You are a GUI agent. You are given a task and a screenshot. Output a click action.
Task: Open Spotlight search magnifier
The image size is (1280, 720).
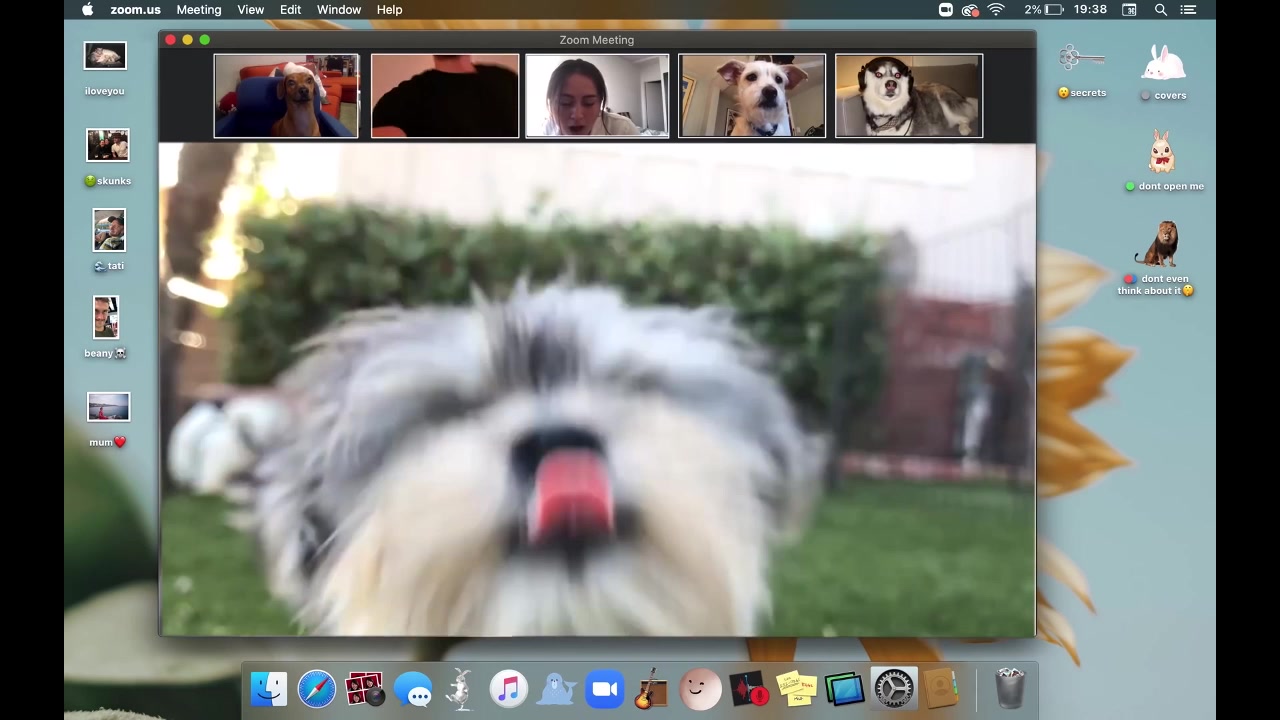click(1161, 10)
